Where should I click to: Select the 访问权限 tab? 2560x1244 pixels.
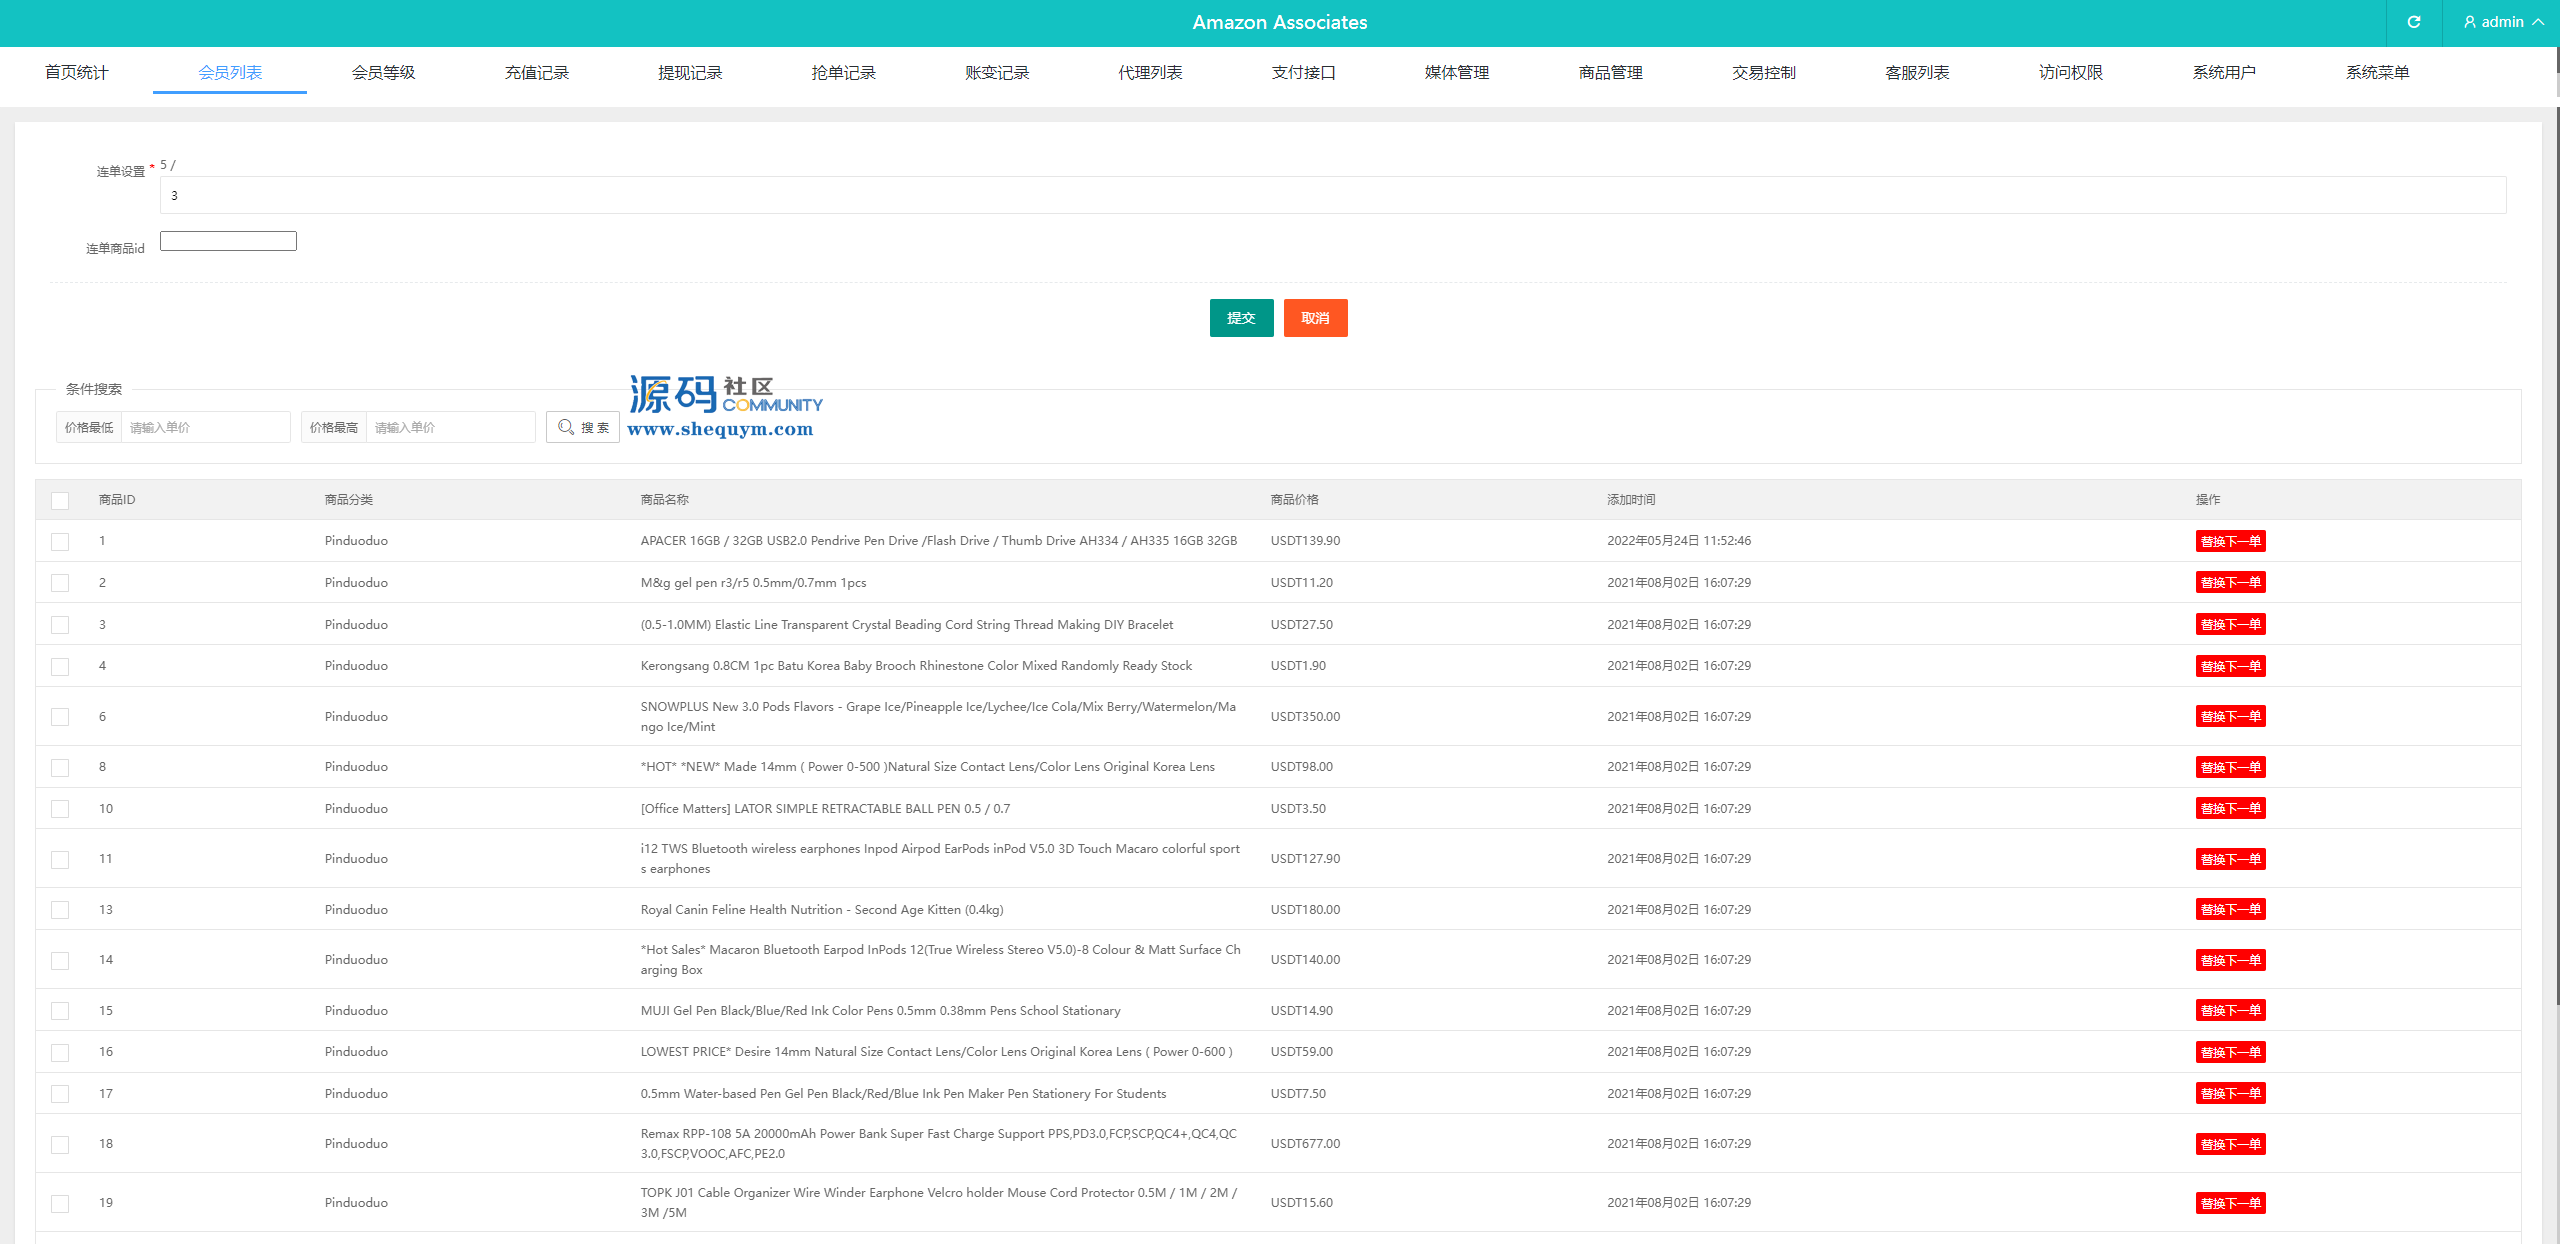coord(2071,72)
